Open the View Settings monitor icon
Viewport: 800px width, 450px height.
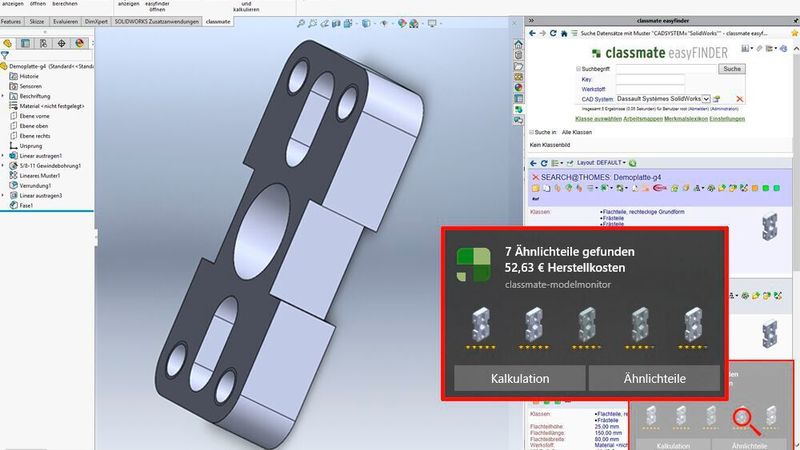(432, 23)
